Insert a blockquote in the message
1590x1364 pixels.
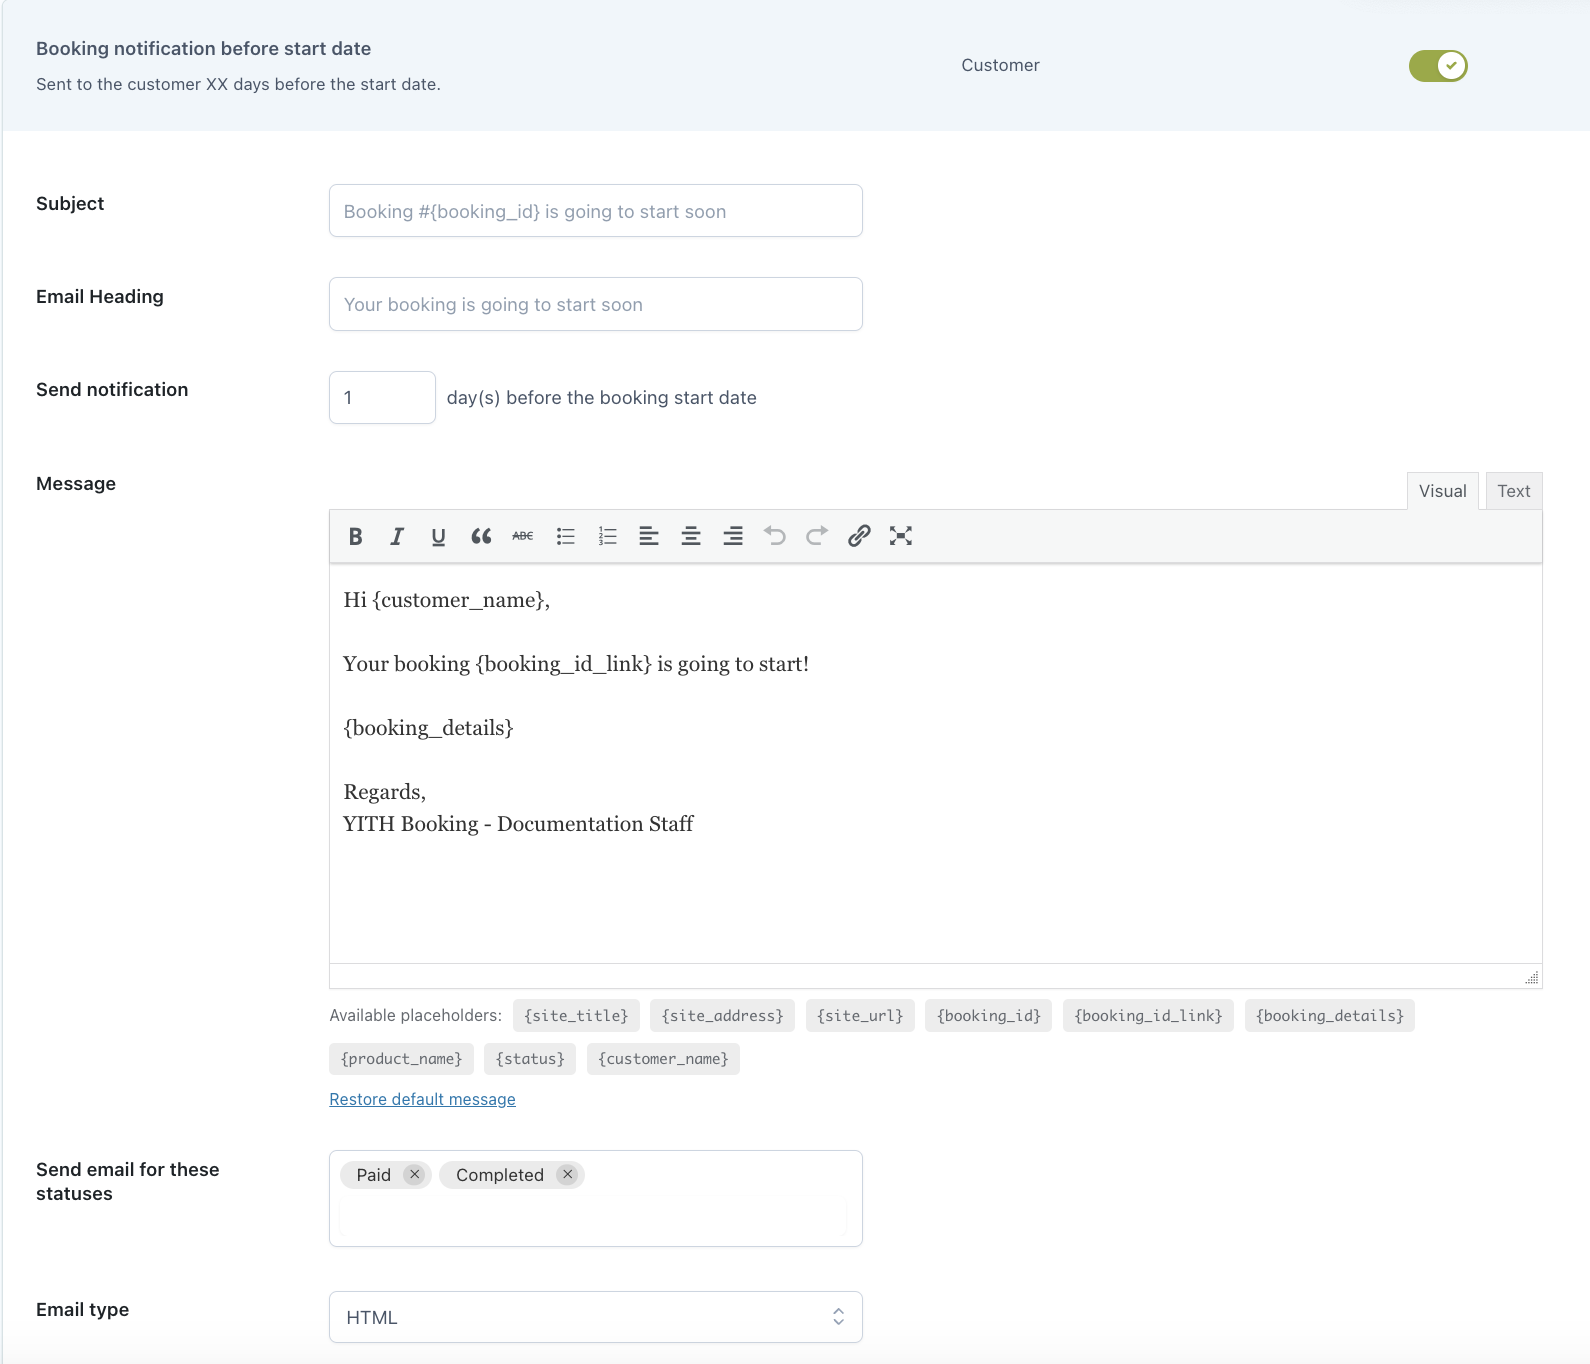[481, 536]
